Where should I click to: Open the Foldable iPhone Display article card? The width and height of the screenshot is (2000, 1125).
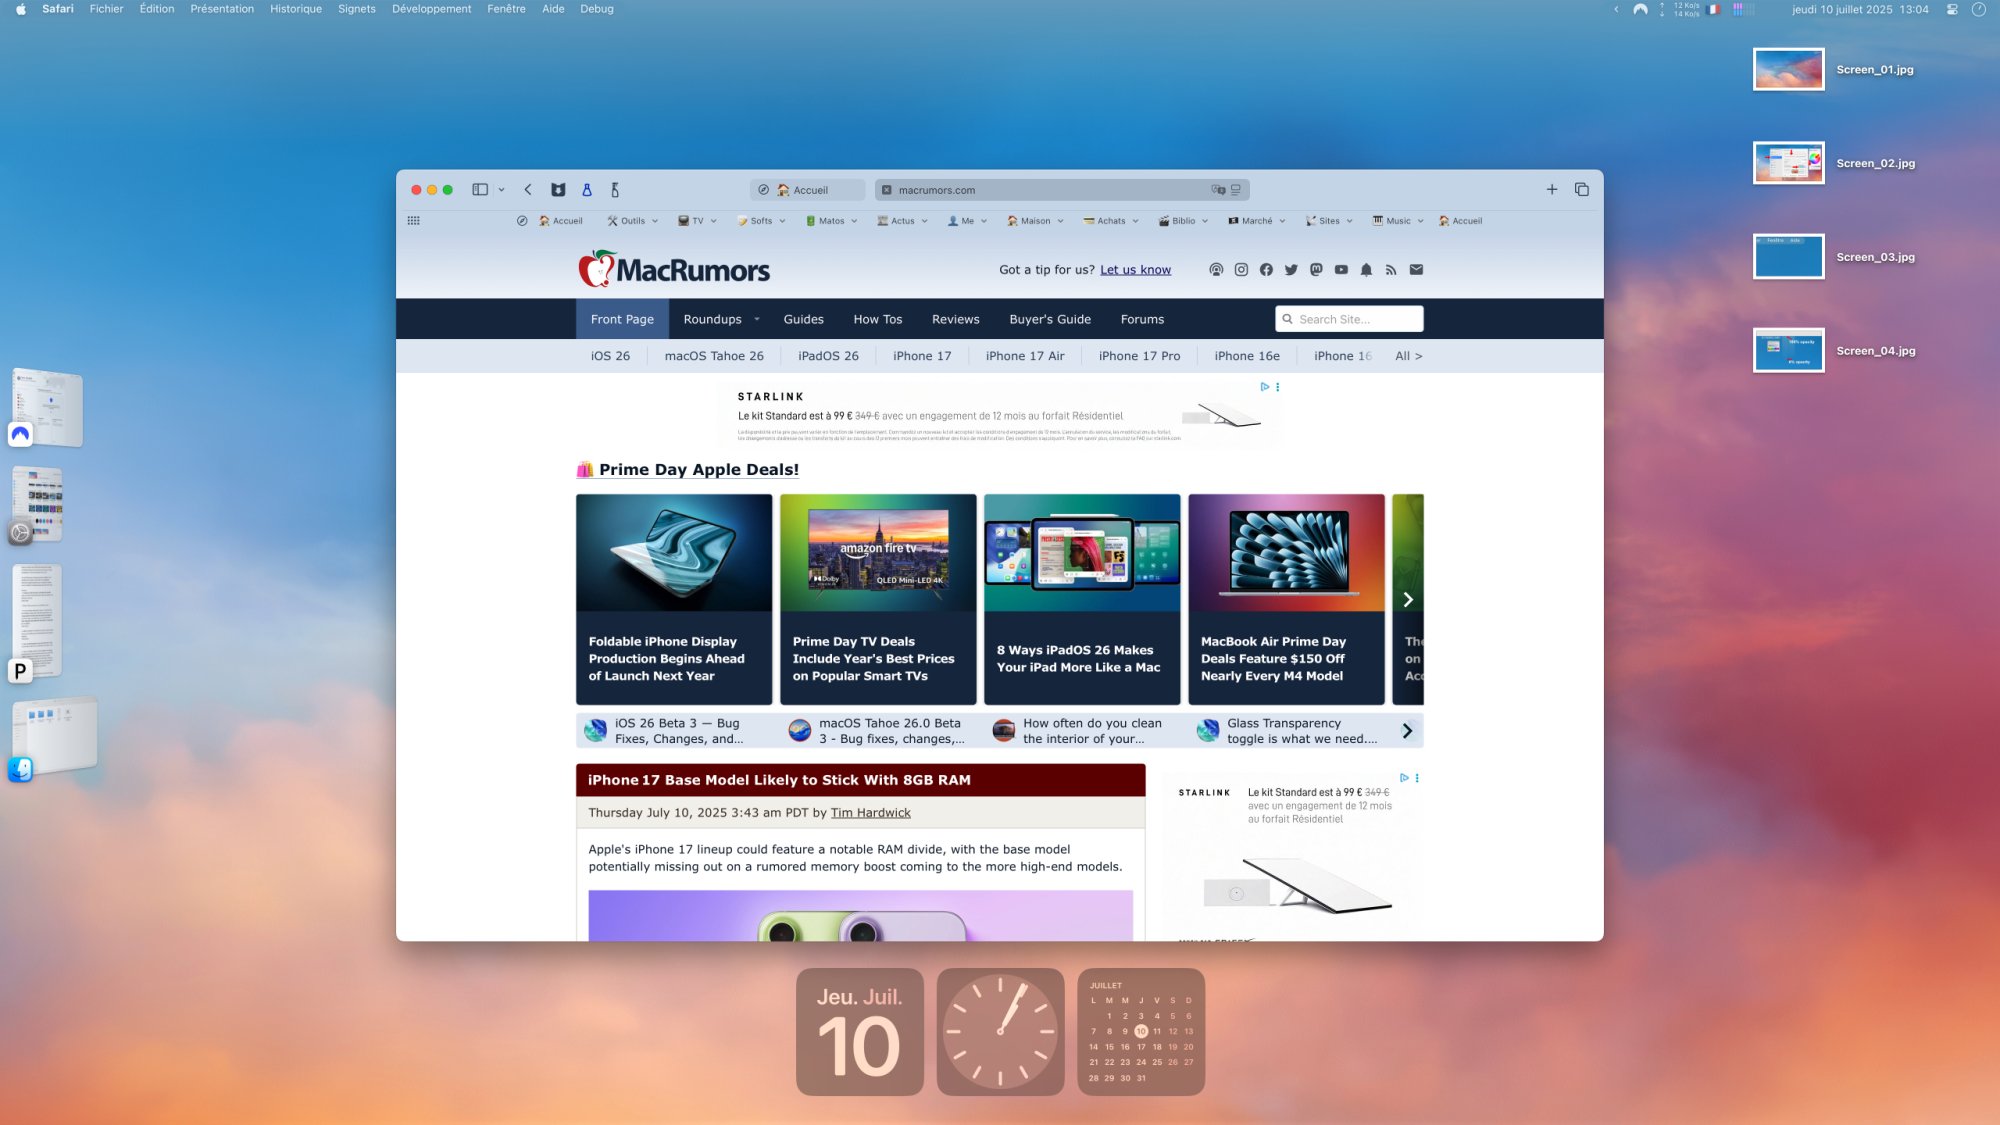tap(674, 599)
